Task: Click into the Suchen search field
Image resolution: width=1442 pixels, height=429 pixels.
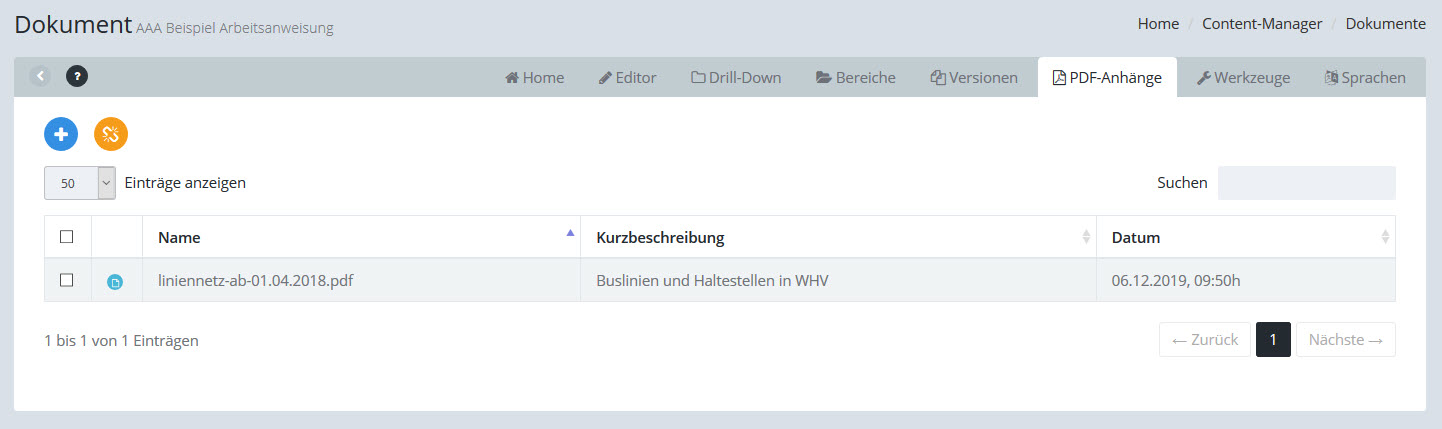Action: 1306,183
